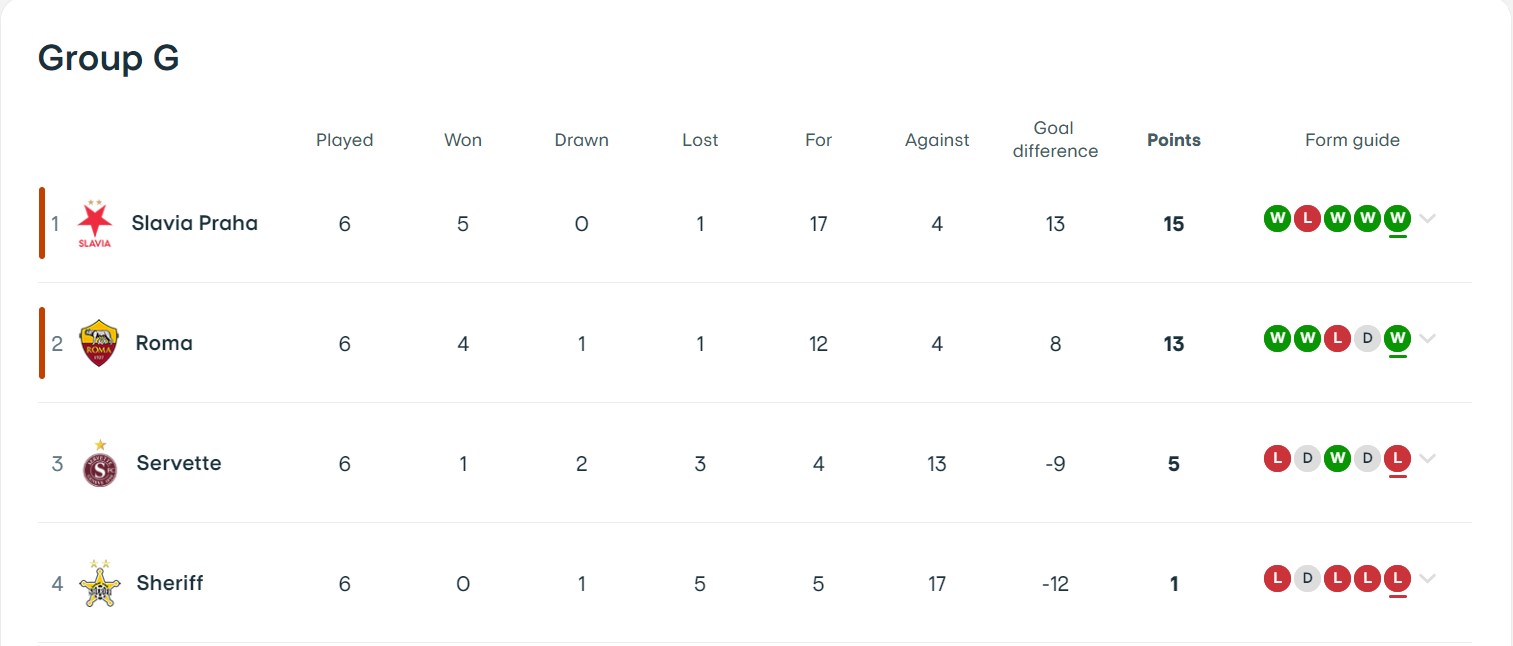
Task: Expand Slavia Praha's form guide chevron
Action: [1428, 218]
